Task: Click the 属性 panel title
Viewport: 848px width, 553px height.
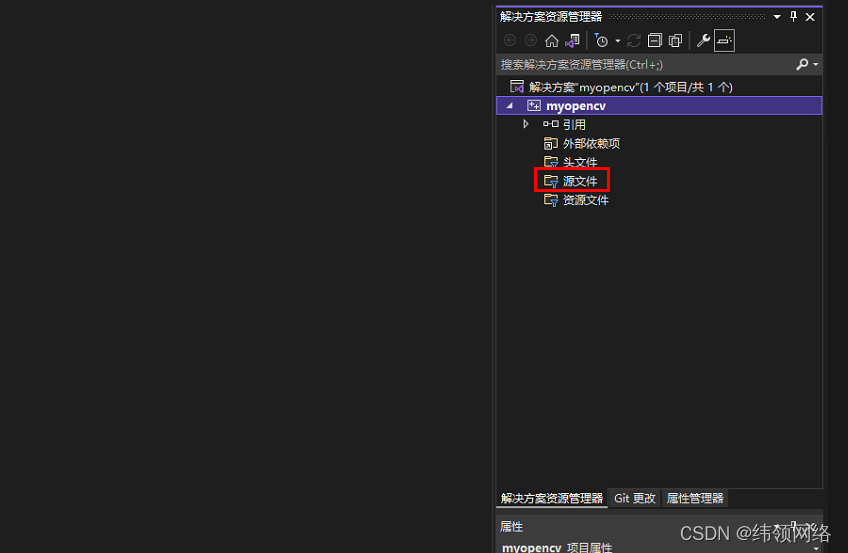Action: coord(512,527)
